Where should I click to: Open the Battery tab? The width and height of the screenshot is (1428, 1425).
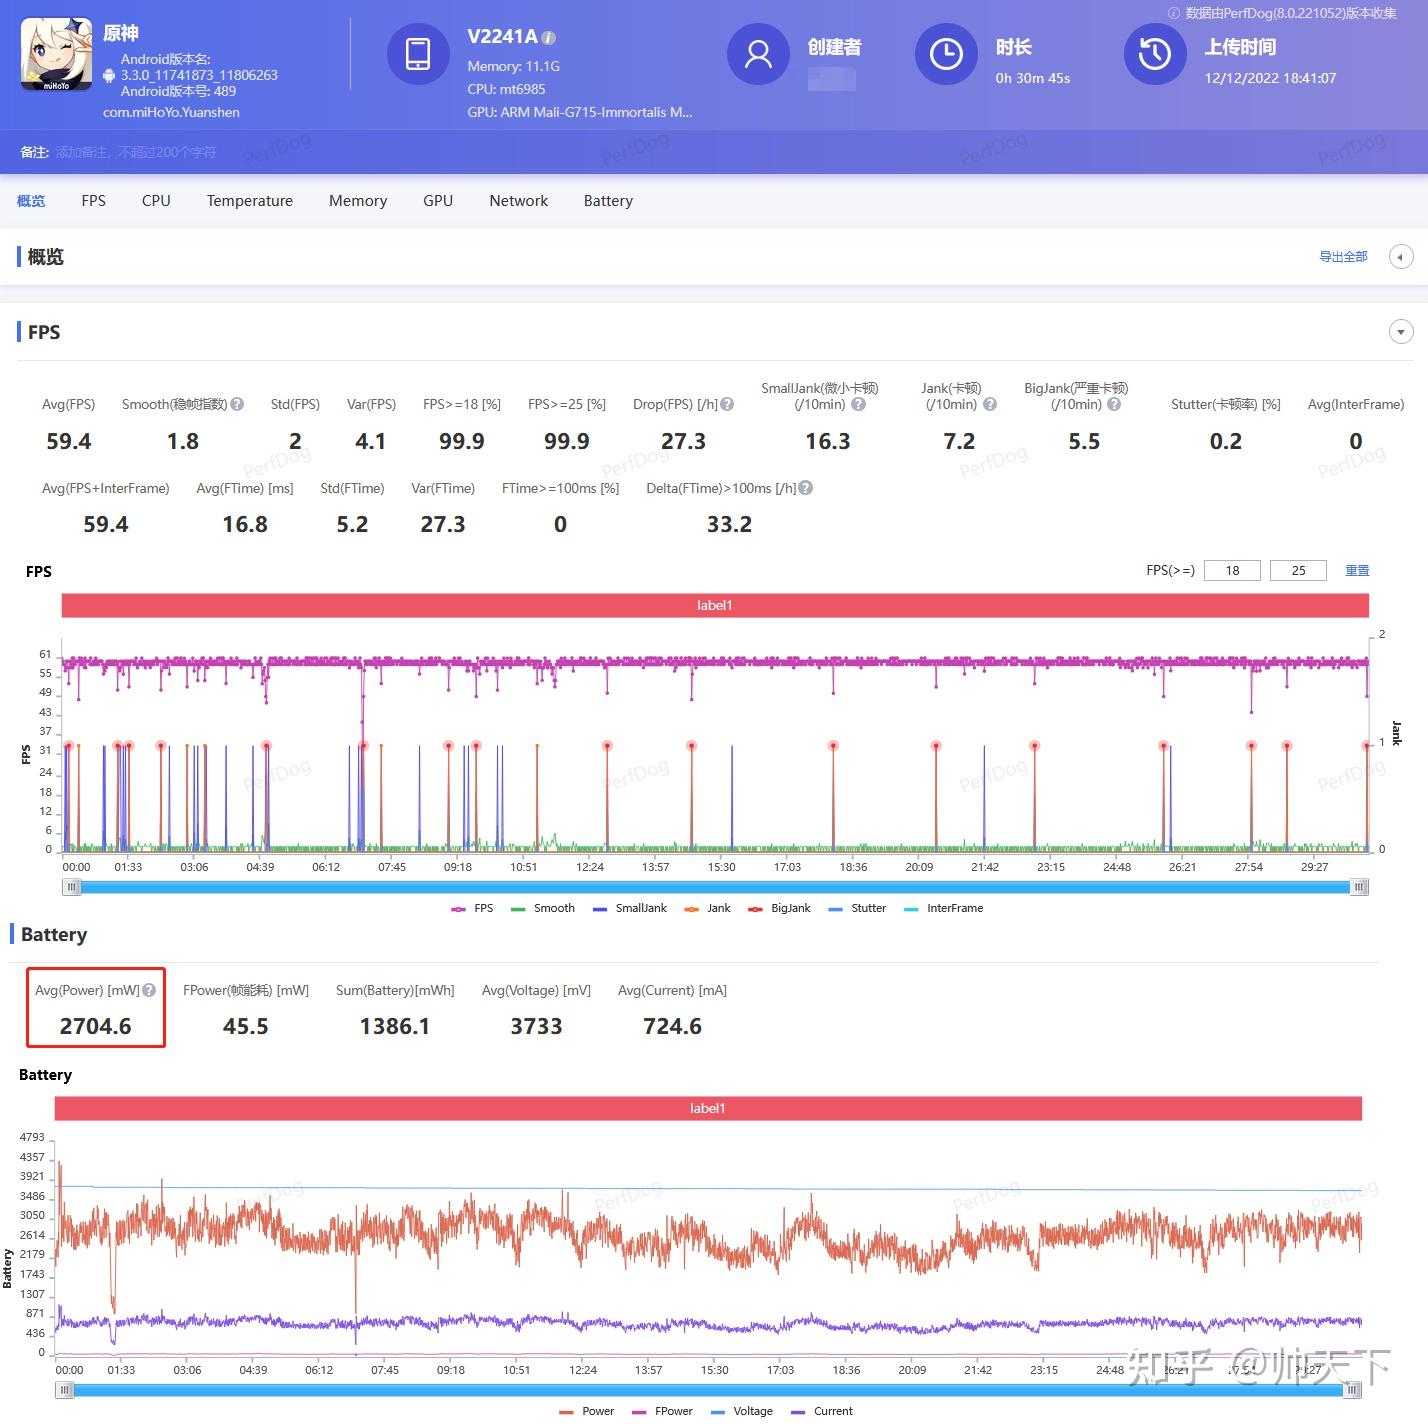608,201
